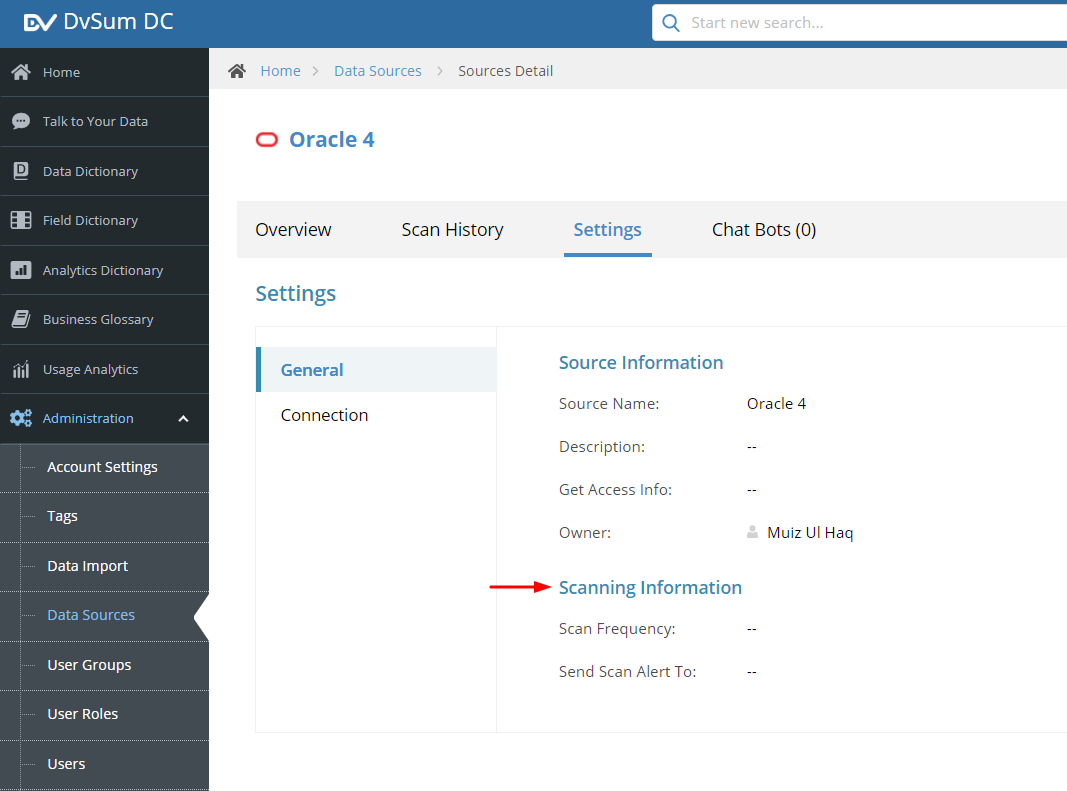Click the Business Glossary book icon
This screenshot has width=1067, height=791.
(21, 319)
